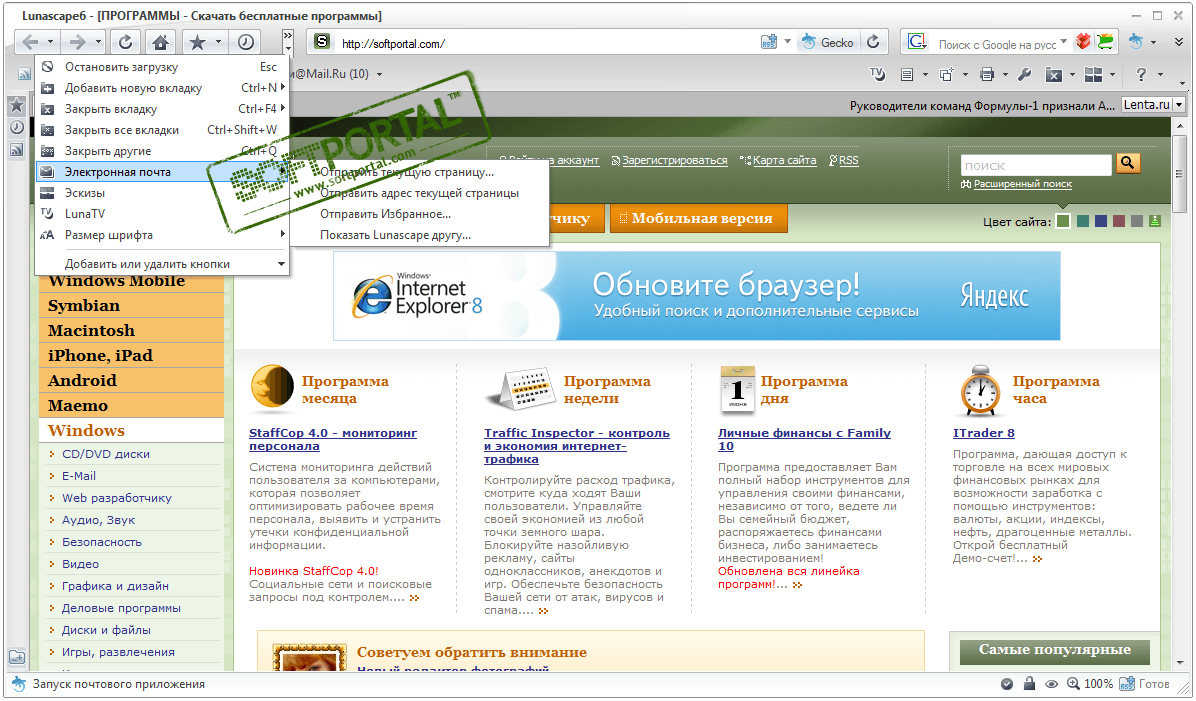Reload the page using the navigation-bar refresh icon
Image resolution: width=1196 pixels, height=701 pixels.
[x=126, y=42]
